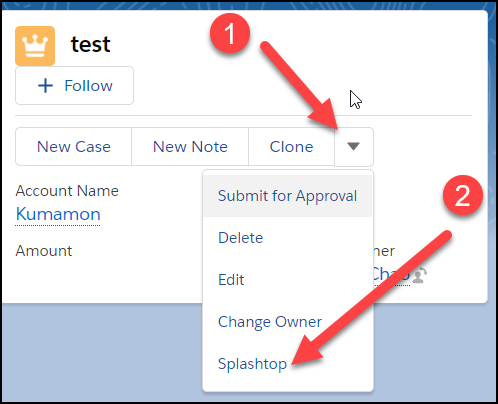The height and width of the screenshot is (404, 498).
Task: Click the change owner person icon
Action: click(x=420, y=275)
